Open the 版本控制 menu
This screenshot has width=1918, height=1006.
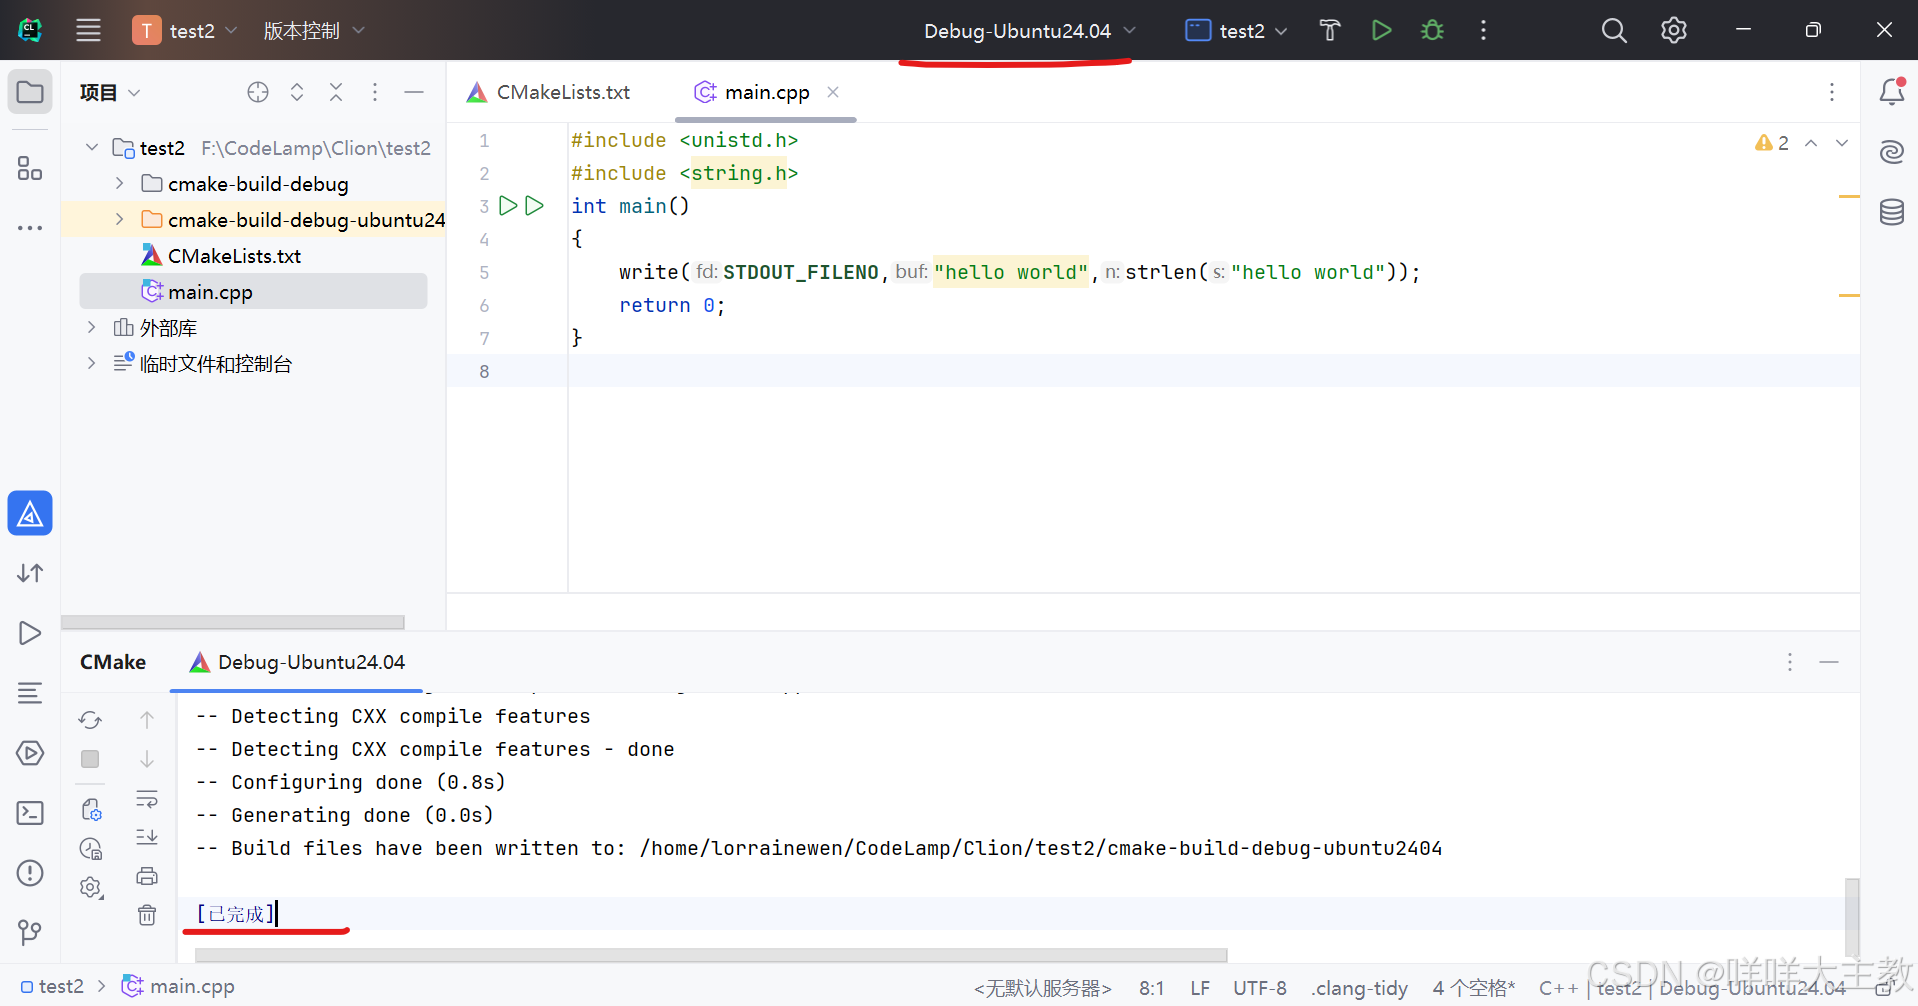point(313,31)
